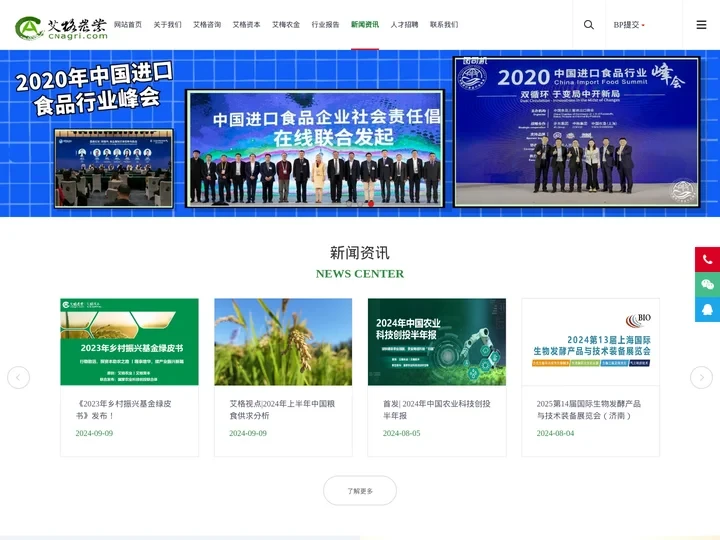Open the hamburger menu icon

(701, 25)
